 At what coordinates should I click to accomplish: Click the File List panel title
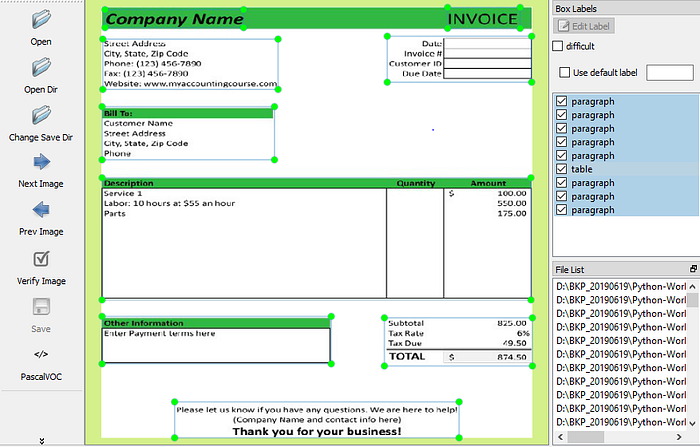coord(570,269)
